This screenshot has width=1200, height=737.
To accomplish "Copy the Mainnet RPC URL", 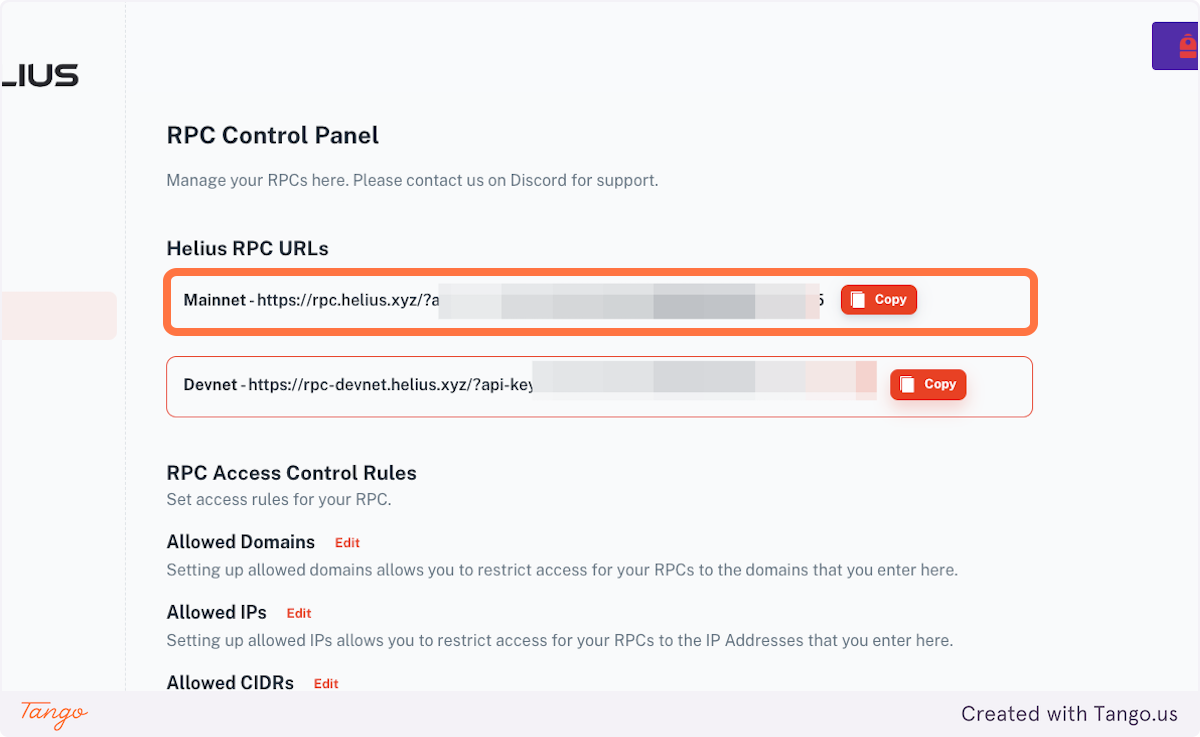I will click(x=878, y=299).
